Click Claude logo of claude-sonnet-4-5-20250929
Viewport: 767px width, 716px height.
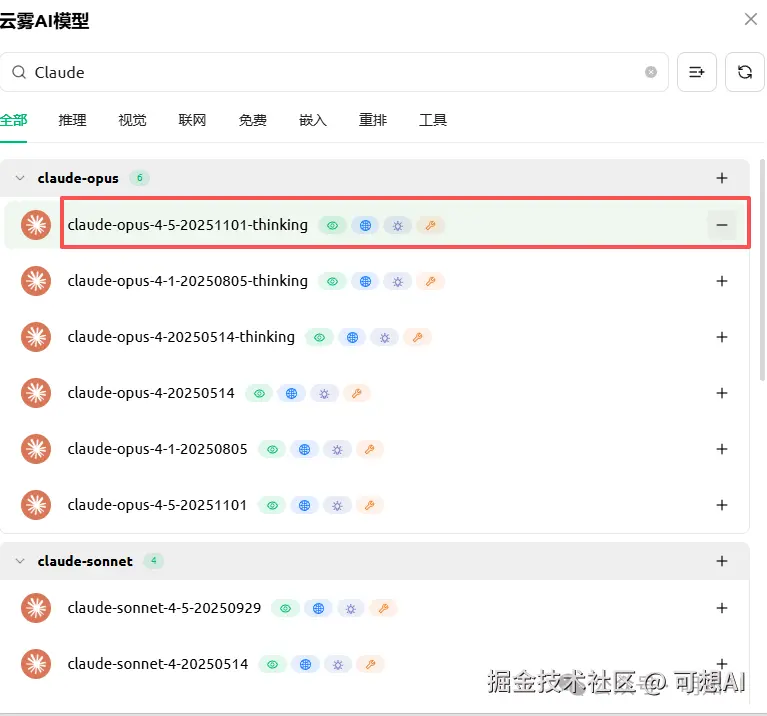click(36, 608)
